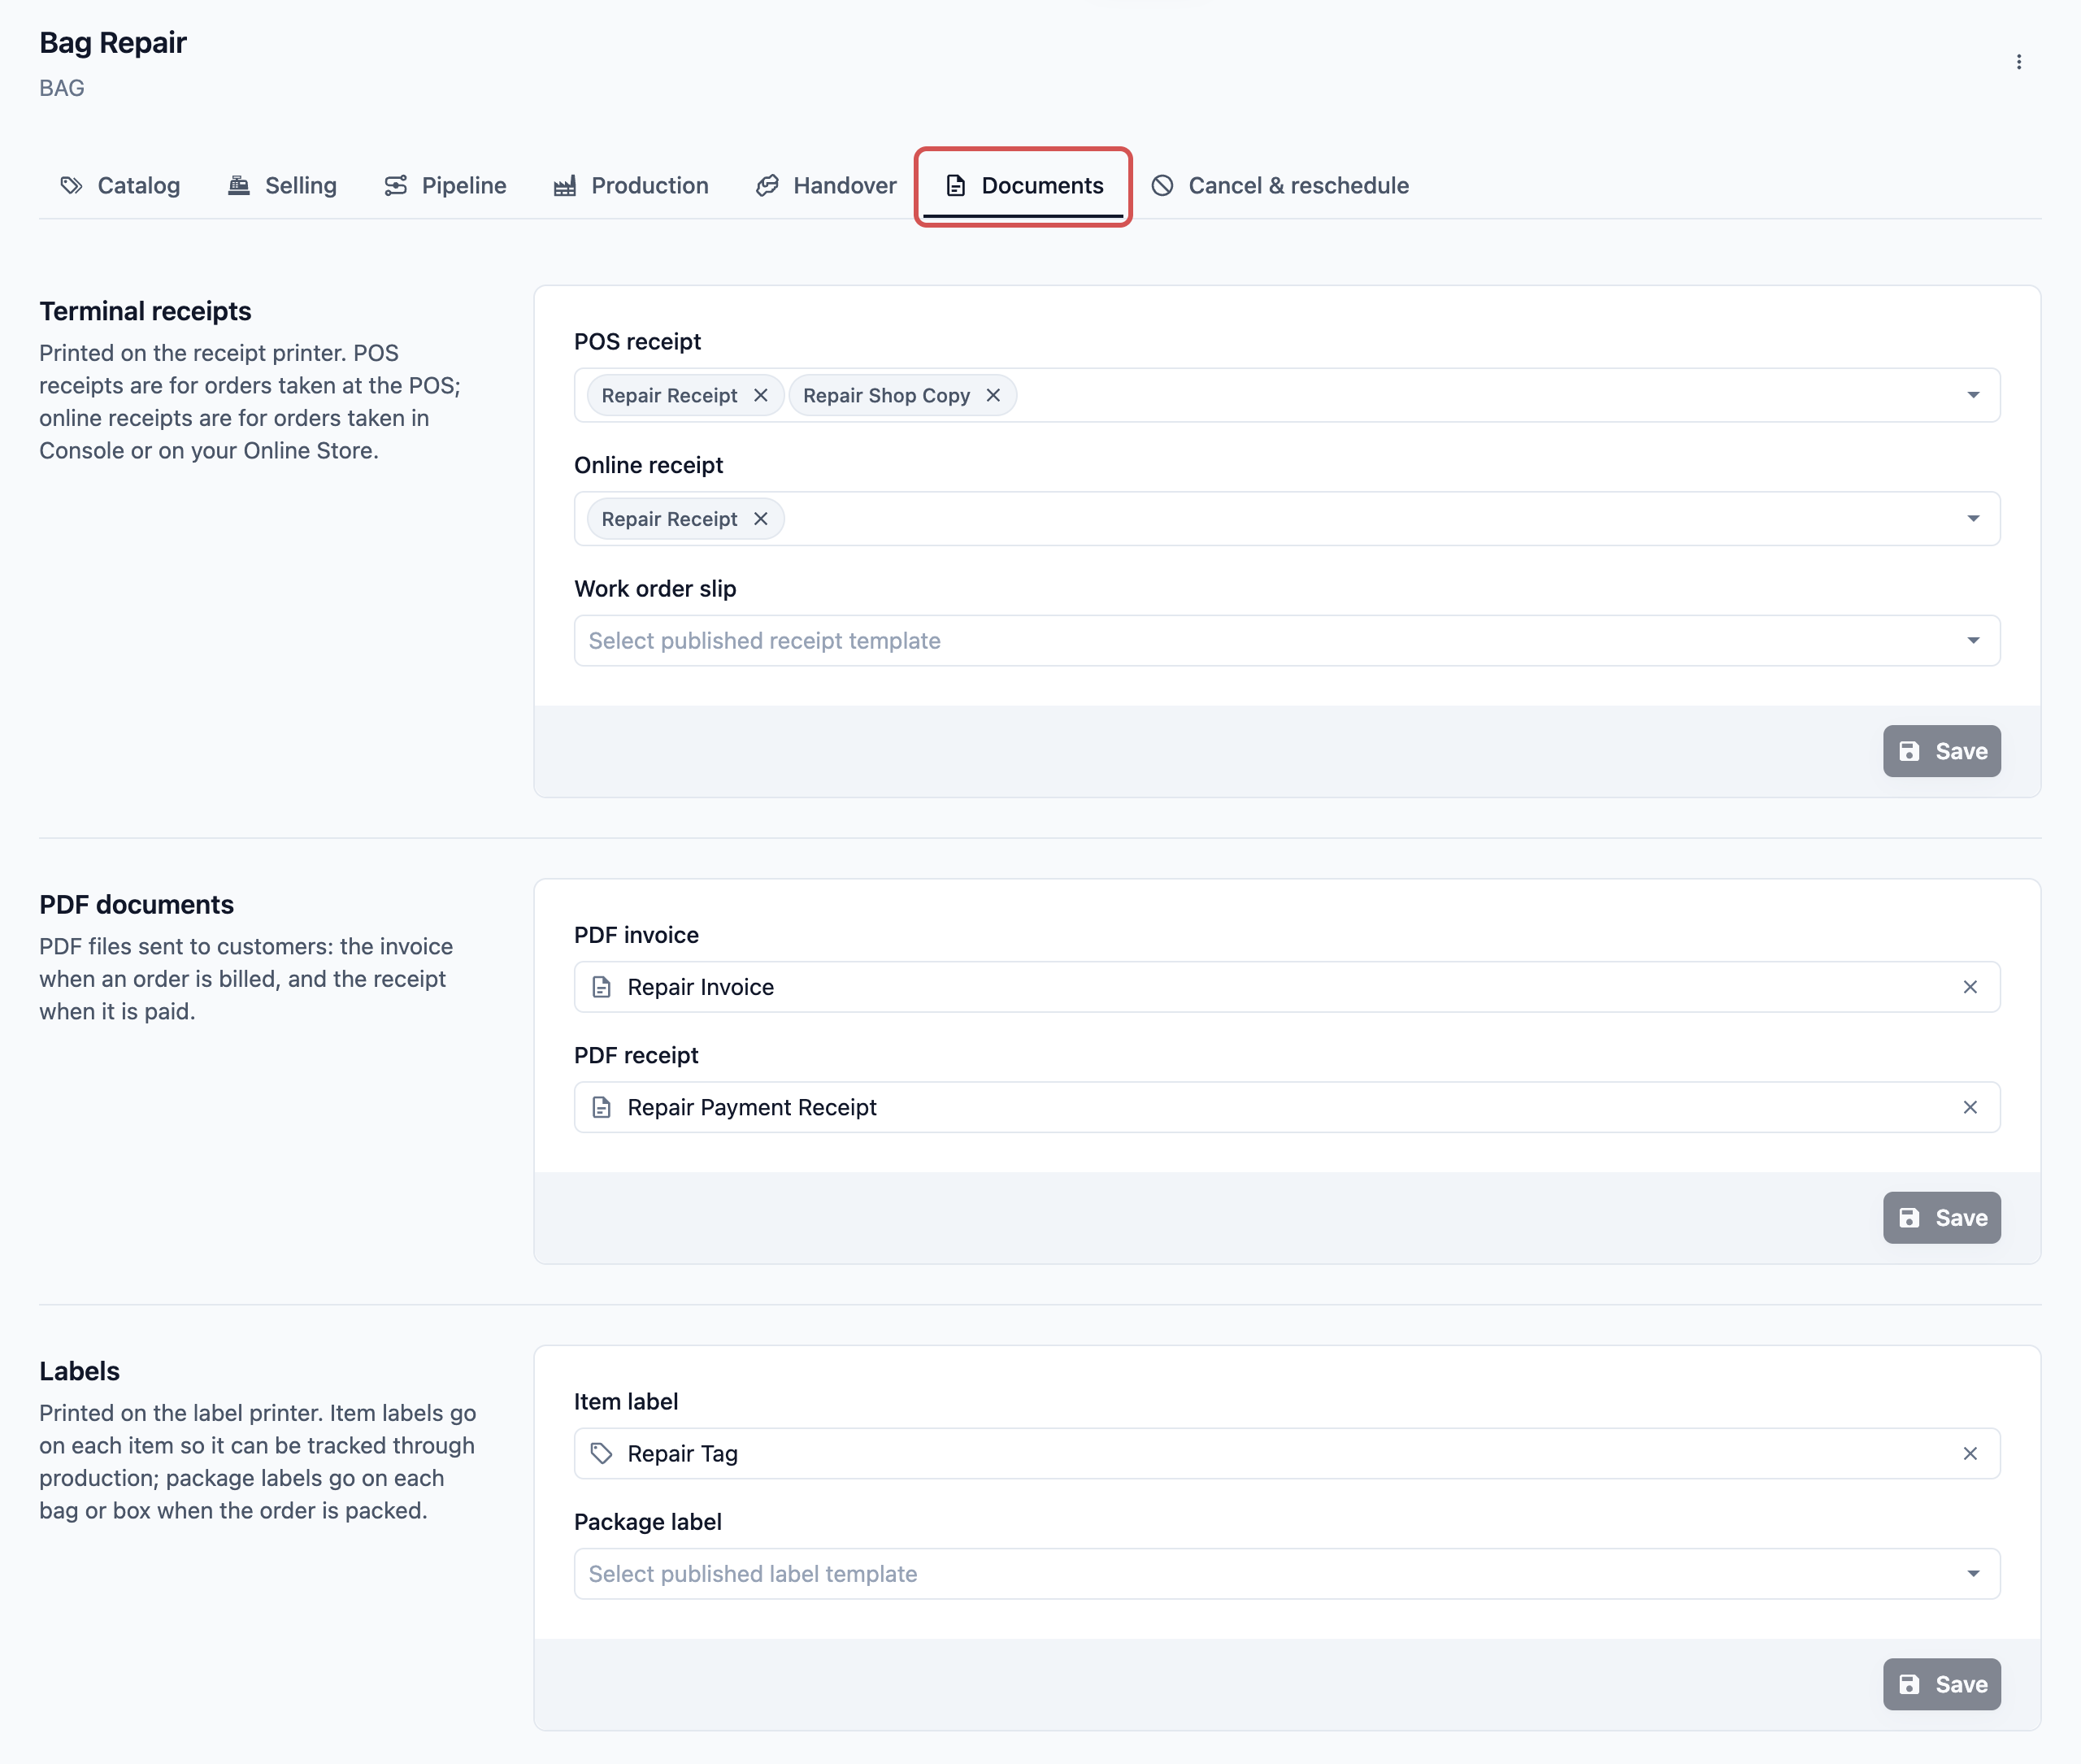Open the Handover tab

point(826,186)
